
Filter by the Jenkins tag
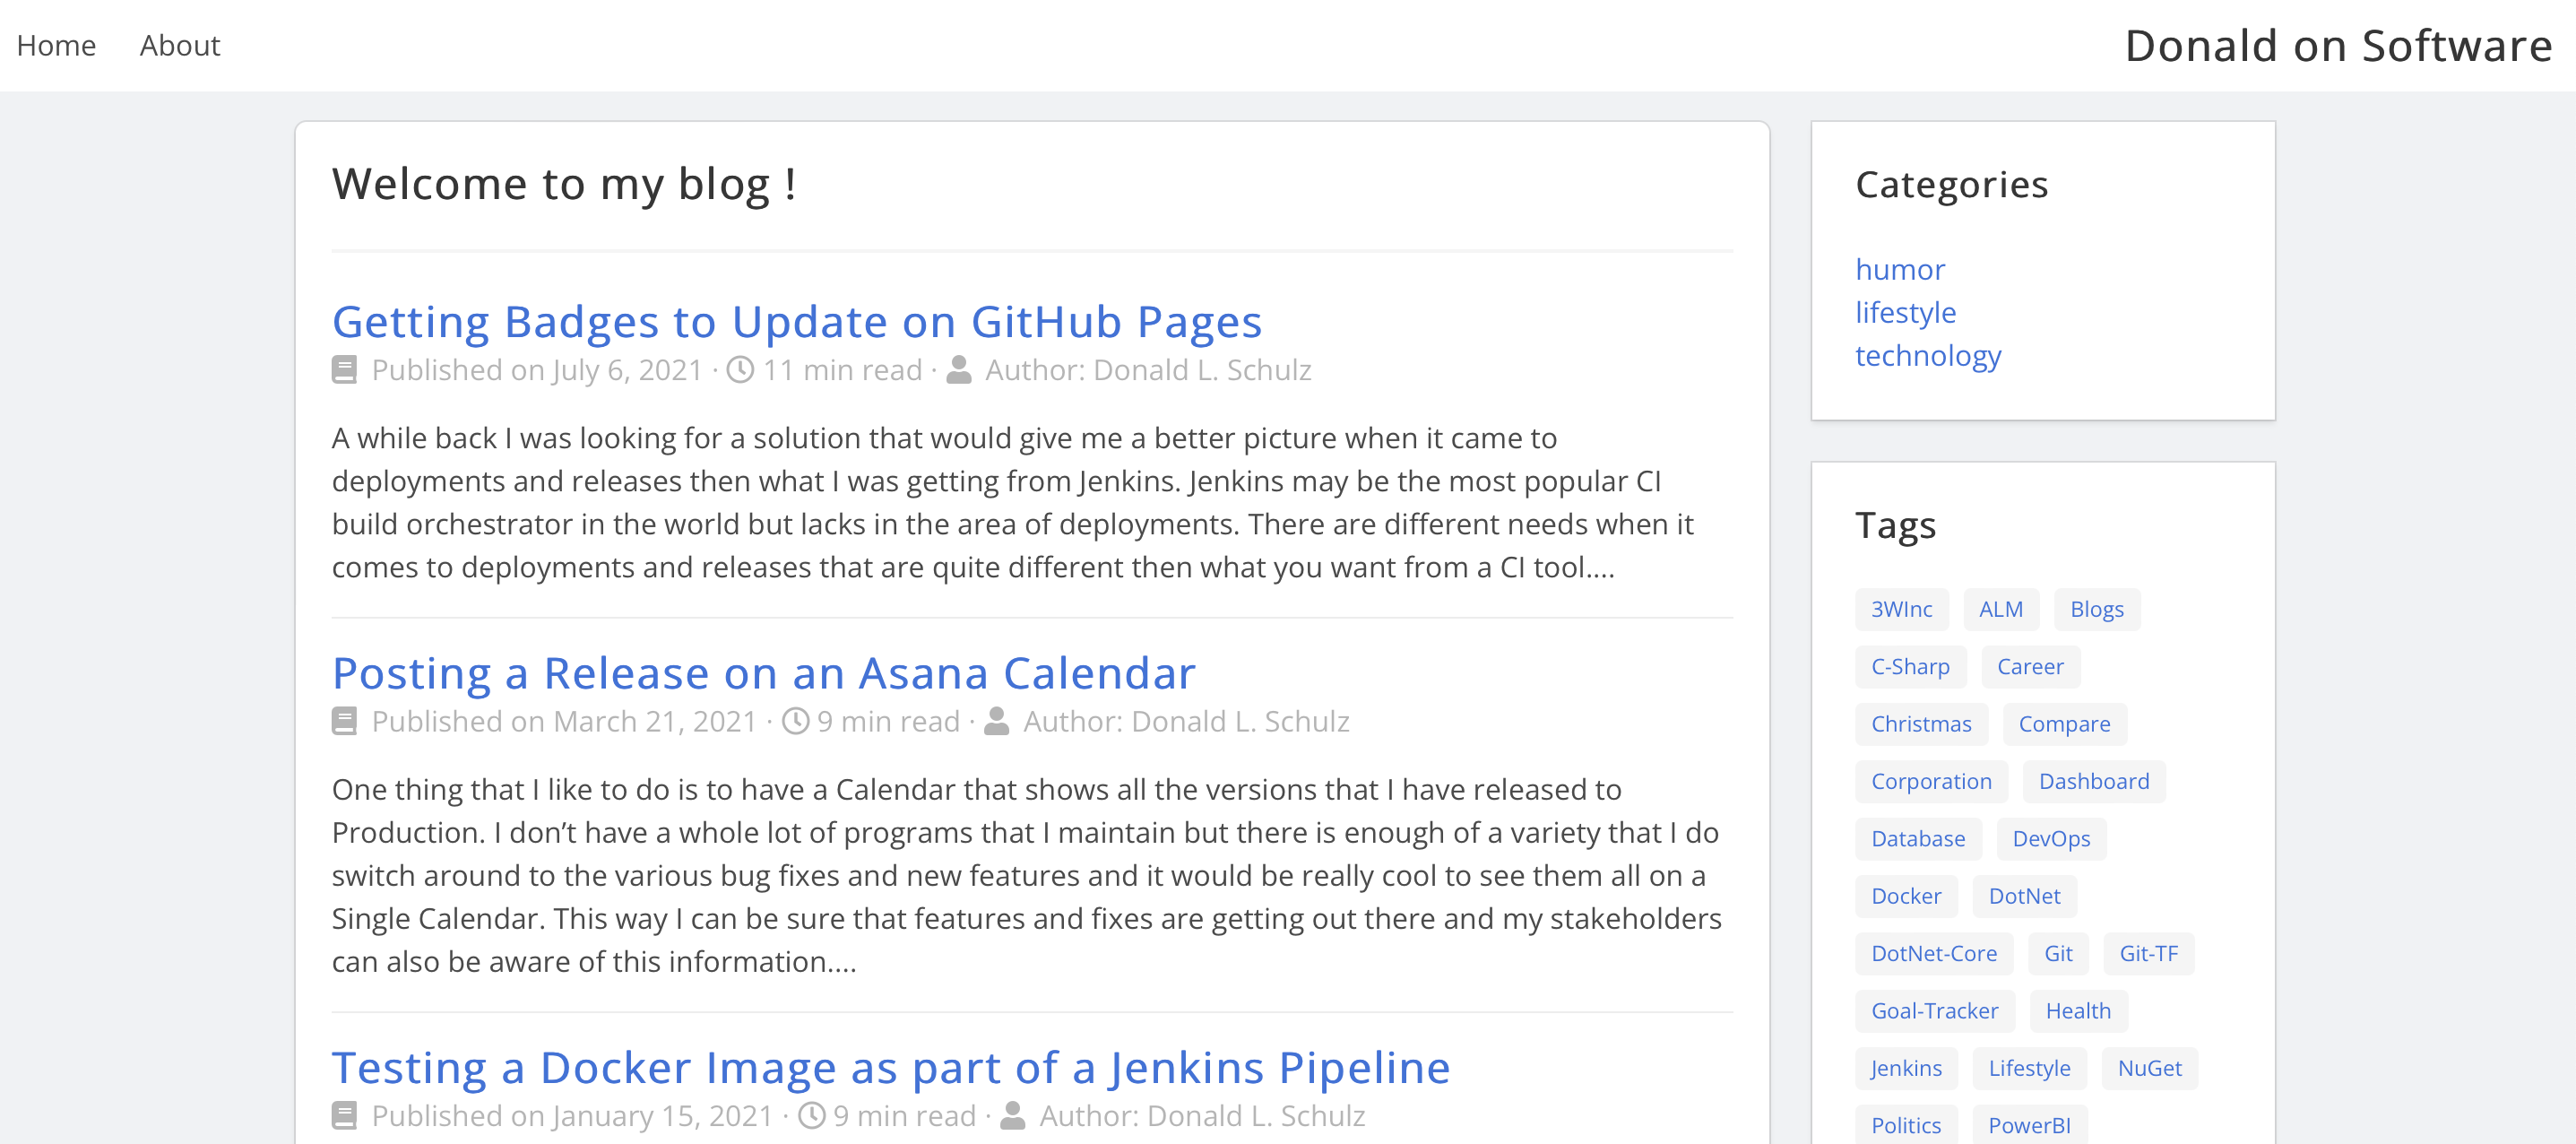coord(1906,1068)
